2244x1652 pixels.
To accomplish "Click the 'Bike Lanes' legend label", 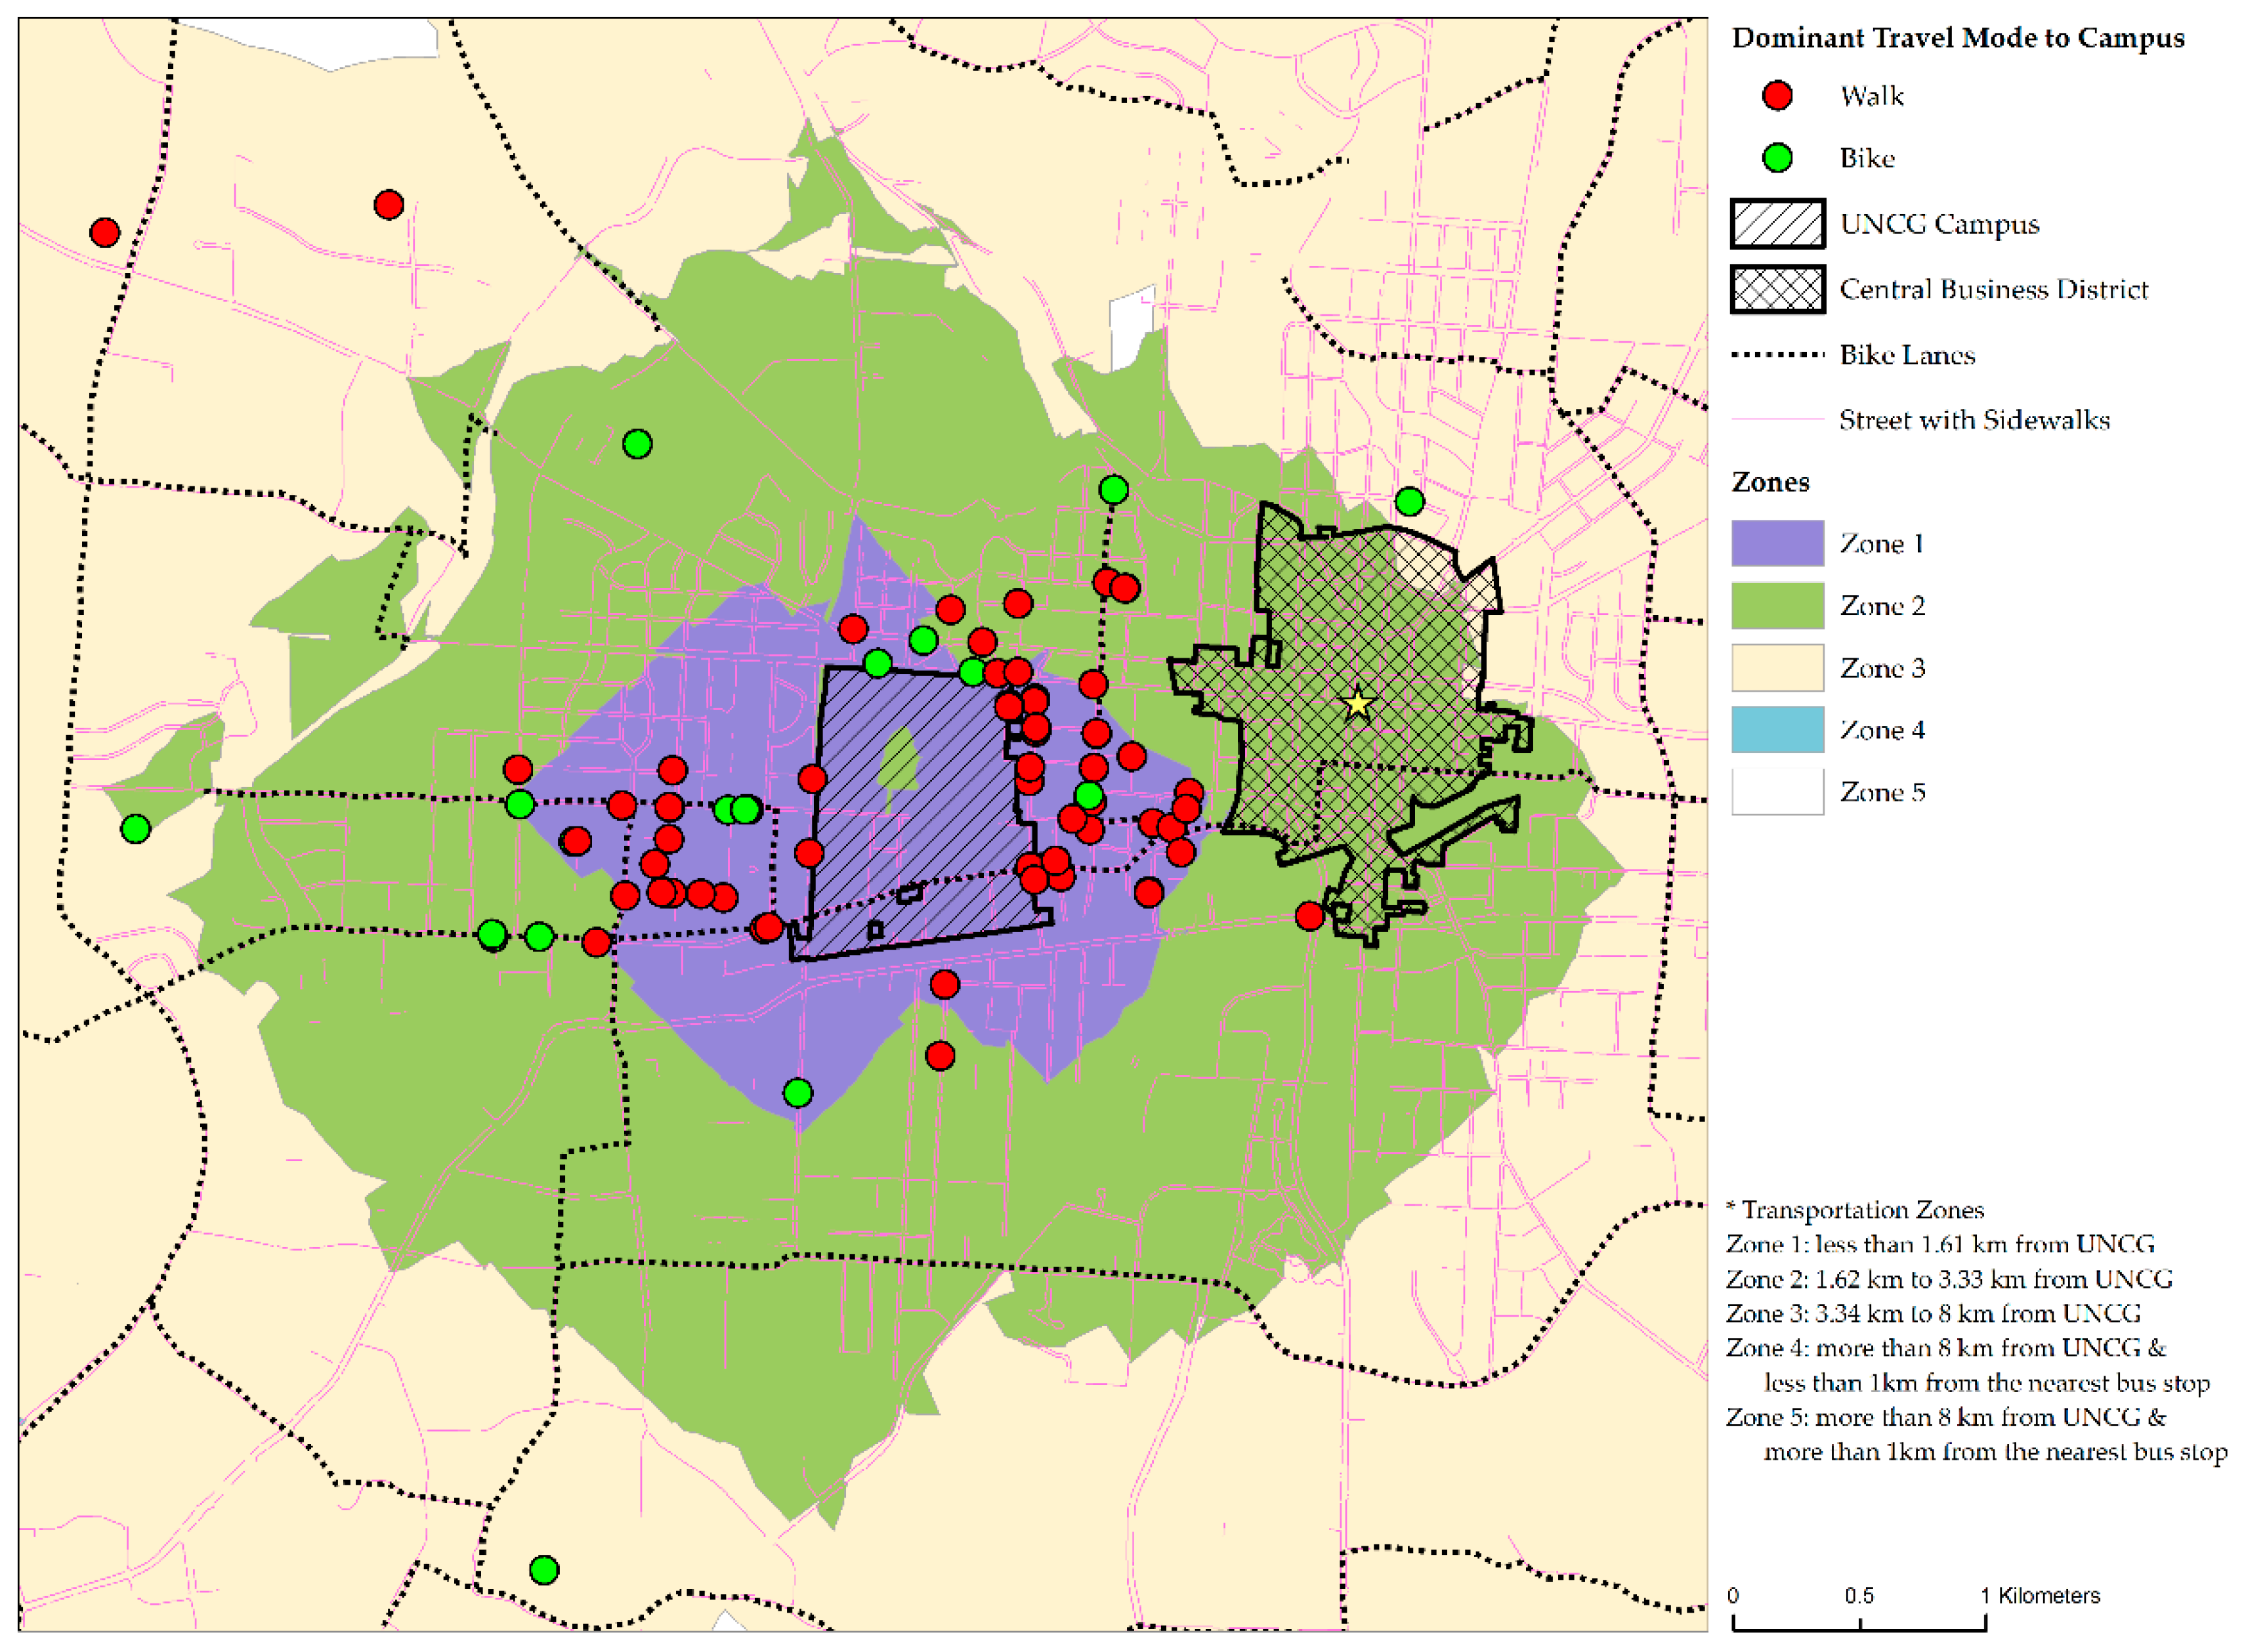I will click(1907, 355).
